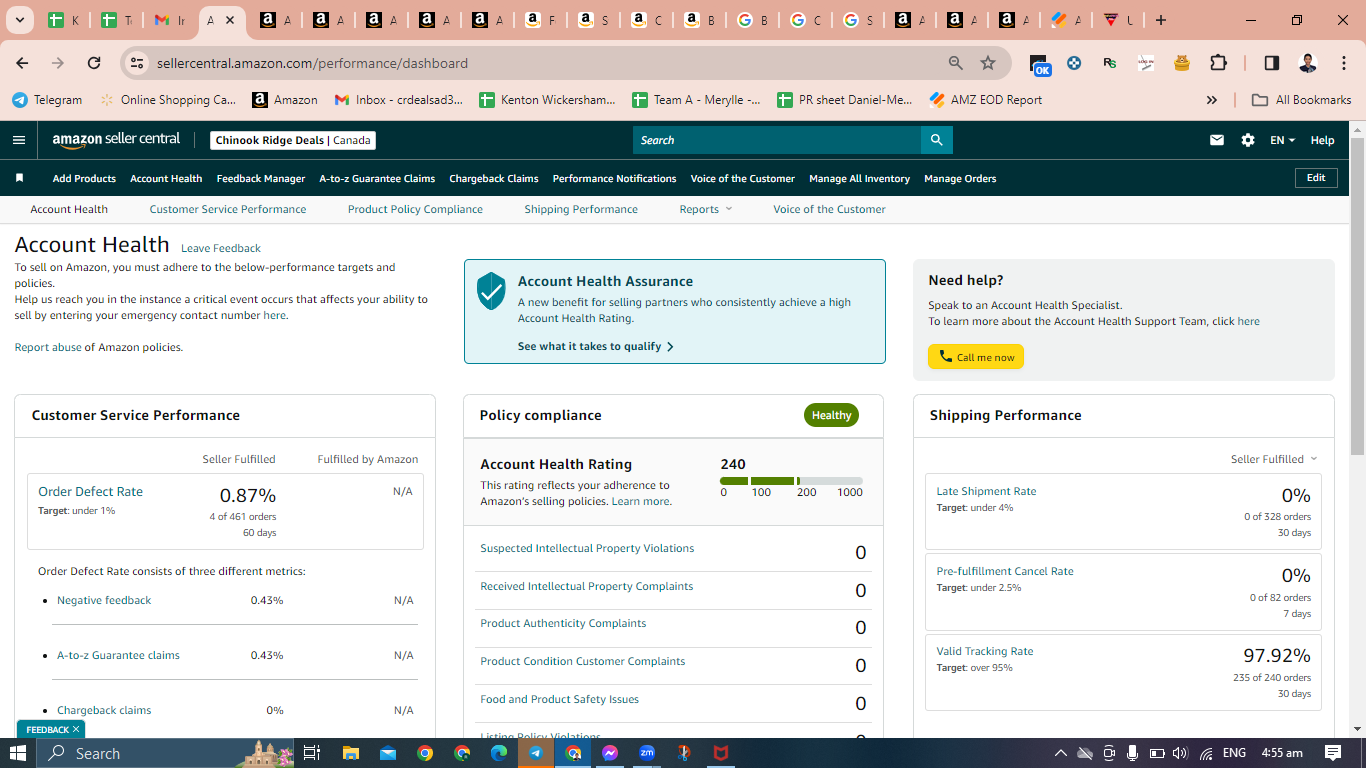Open the Chrome Extensions puzzle icon
This screenshot has width=1366, height=768.
coord(1218,63)
